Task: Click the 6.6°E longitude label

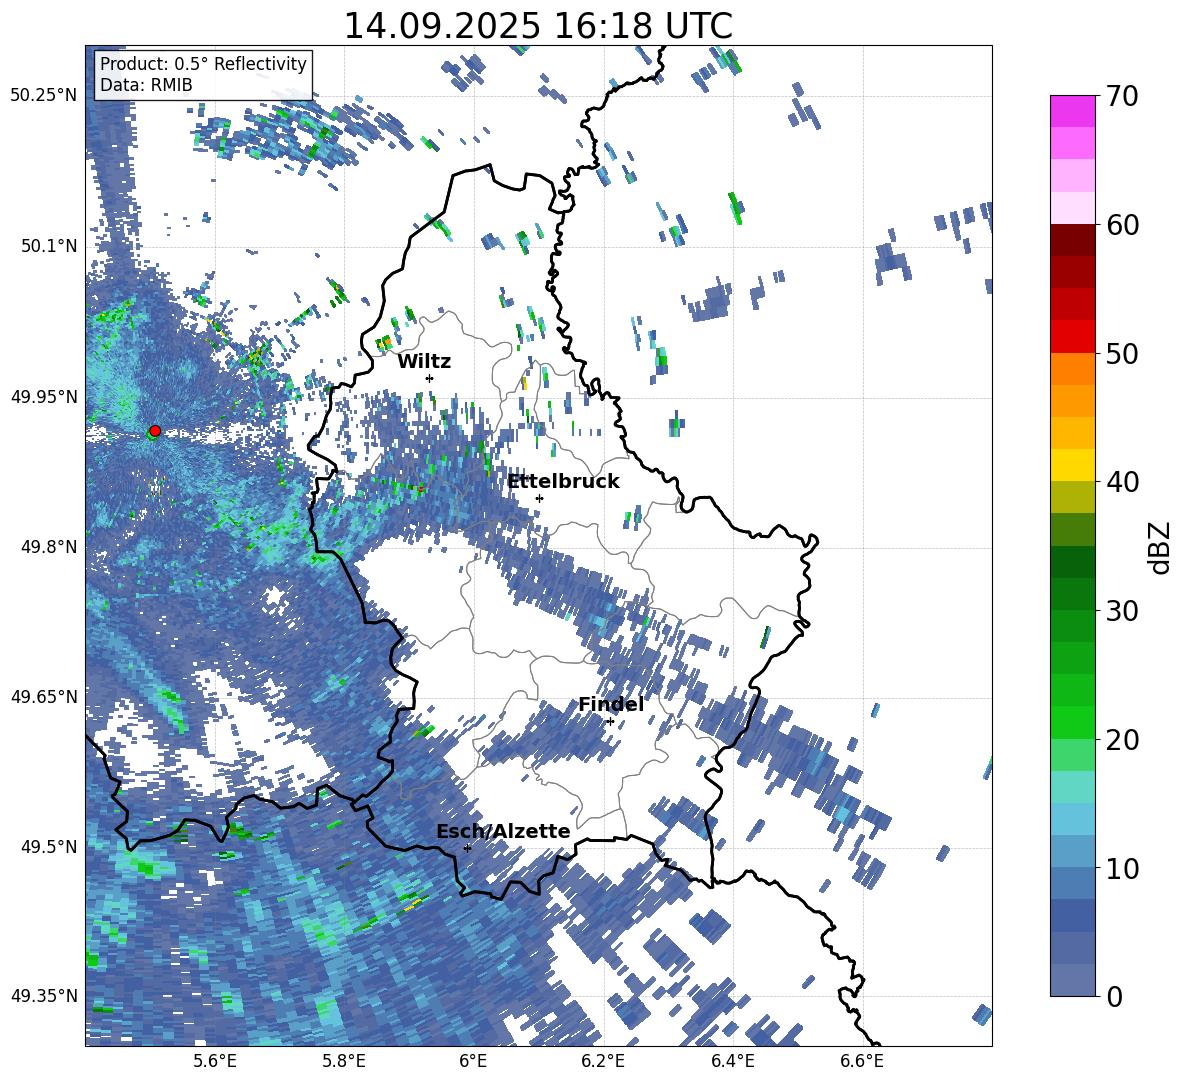Action: [862, 1061]
